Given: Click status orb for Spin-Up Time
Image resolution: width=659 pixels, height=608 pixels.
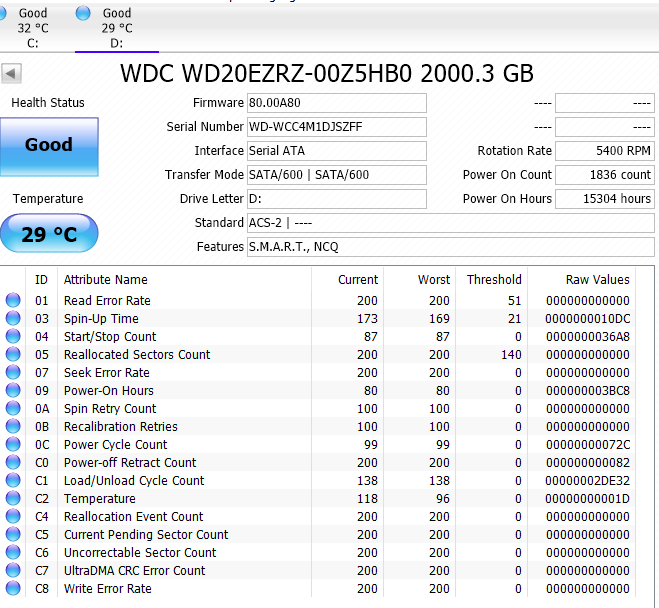Looking at the screenshot, I should [x=13, y=318].
